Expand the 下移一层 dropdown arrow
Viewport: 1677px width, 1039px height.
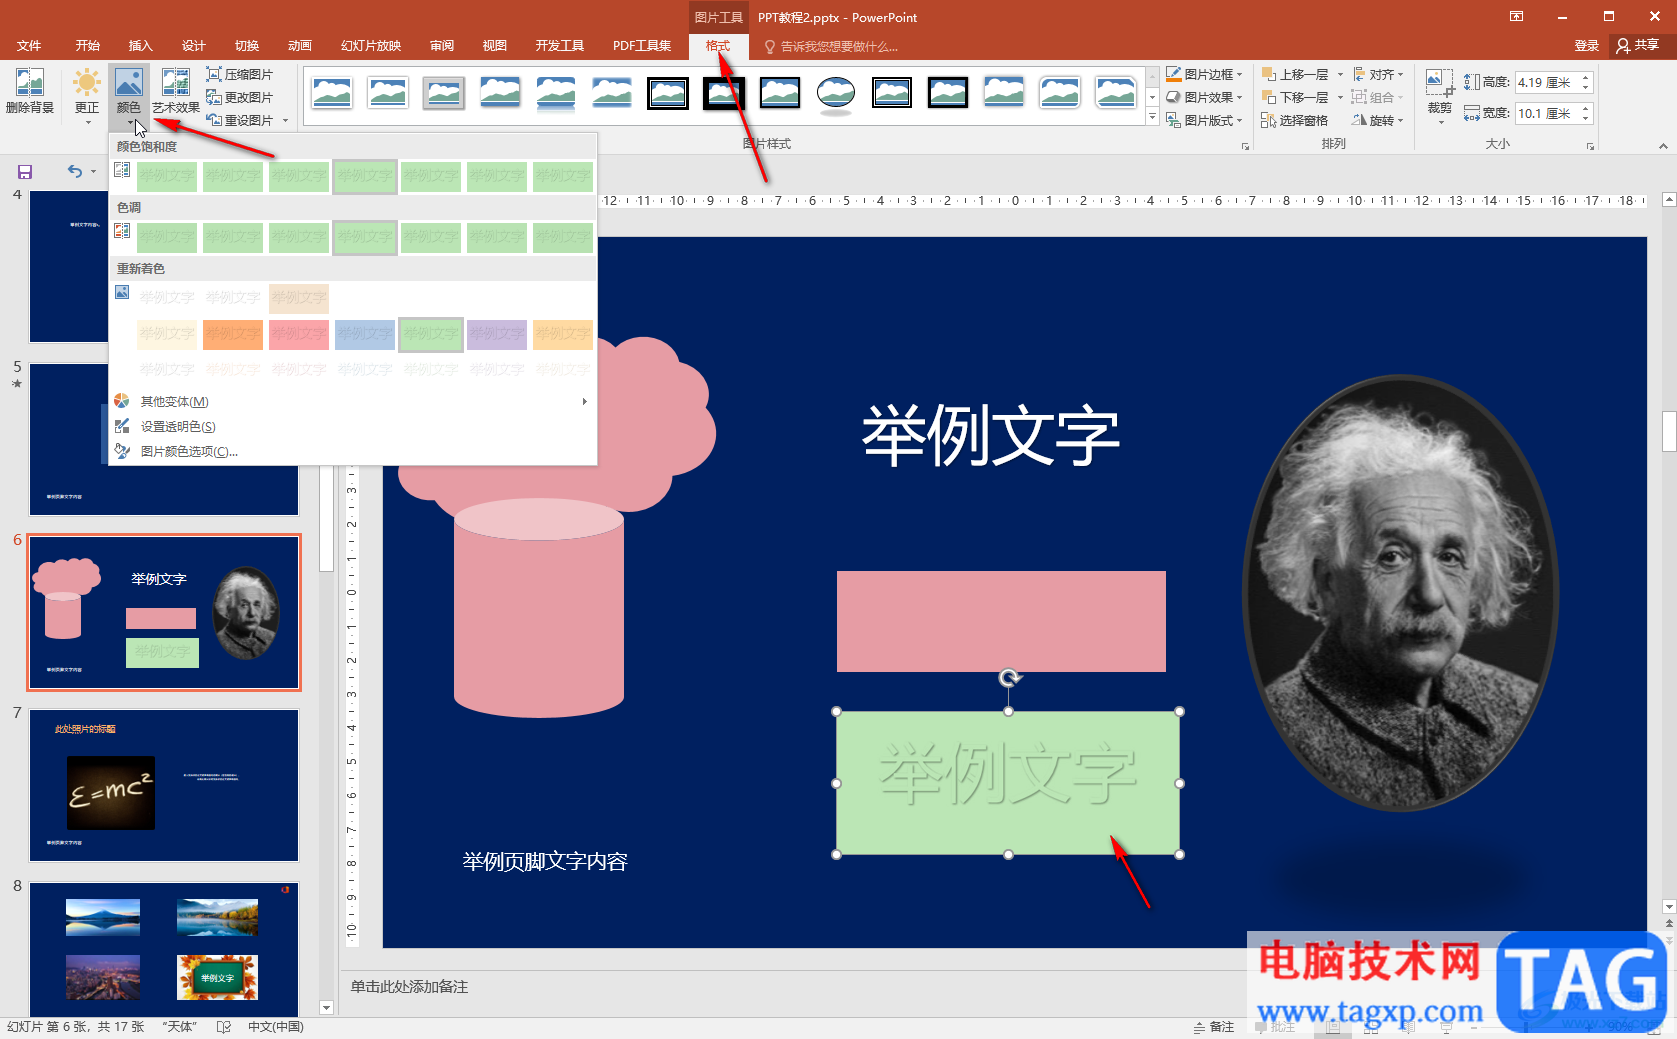point(1340,98)
